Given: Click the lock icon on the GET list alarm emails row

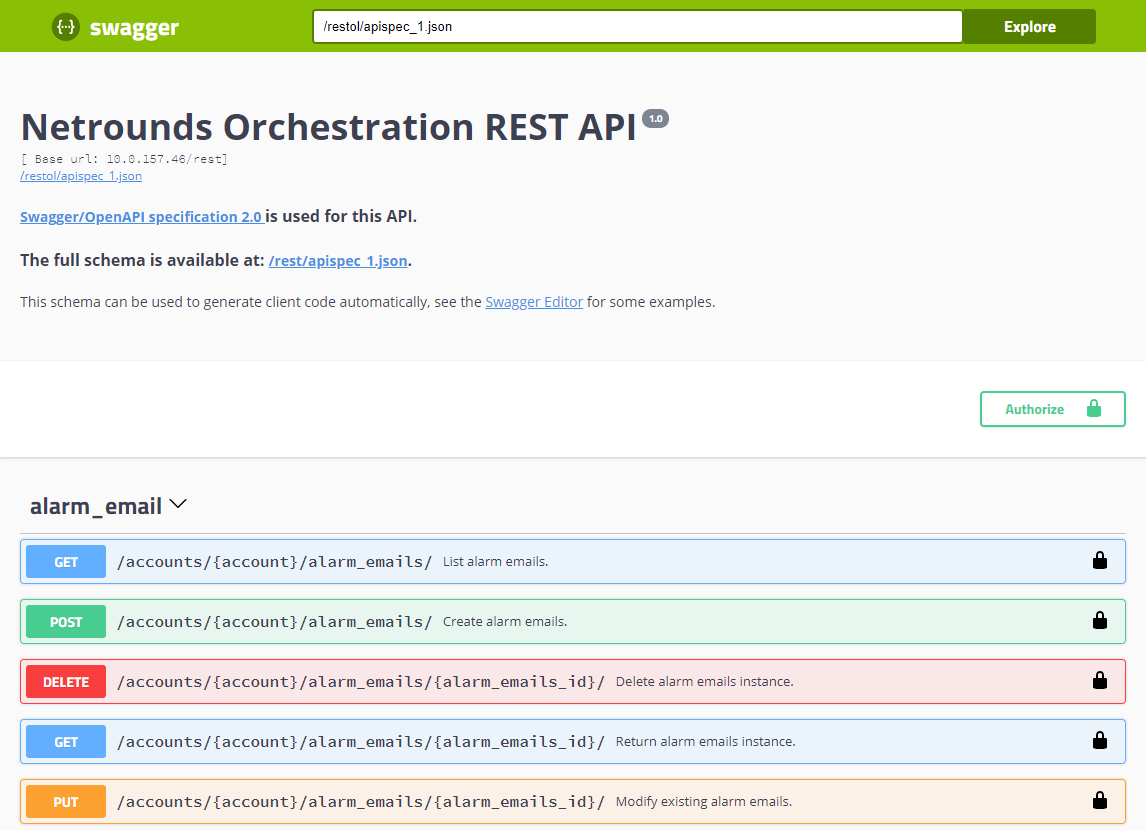Looking at the screenshot, I should [1100, 561].
